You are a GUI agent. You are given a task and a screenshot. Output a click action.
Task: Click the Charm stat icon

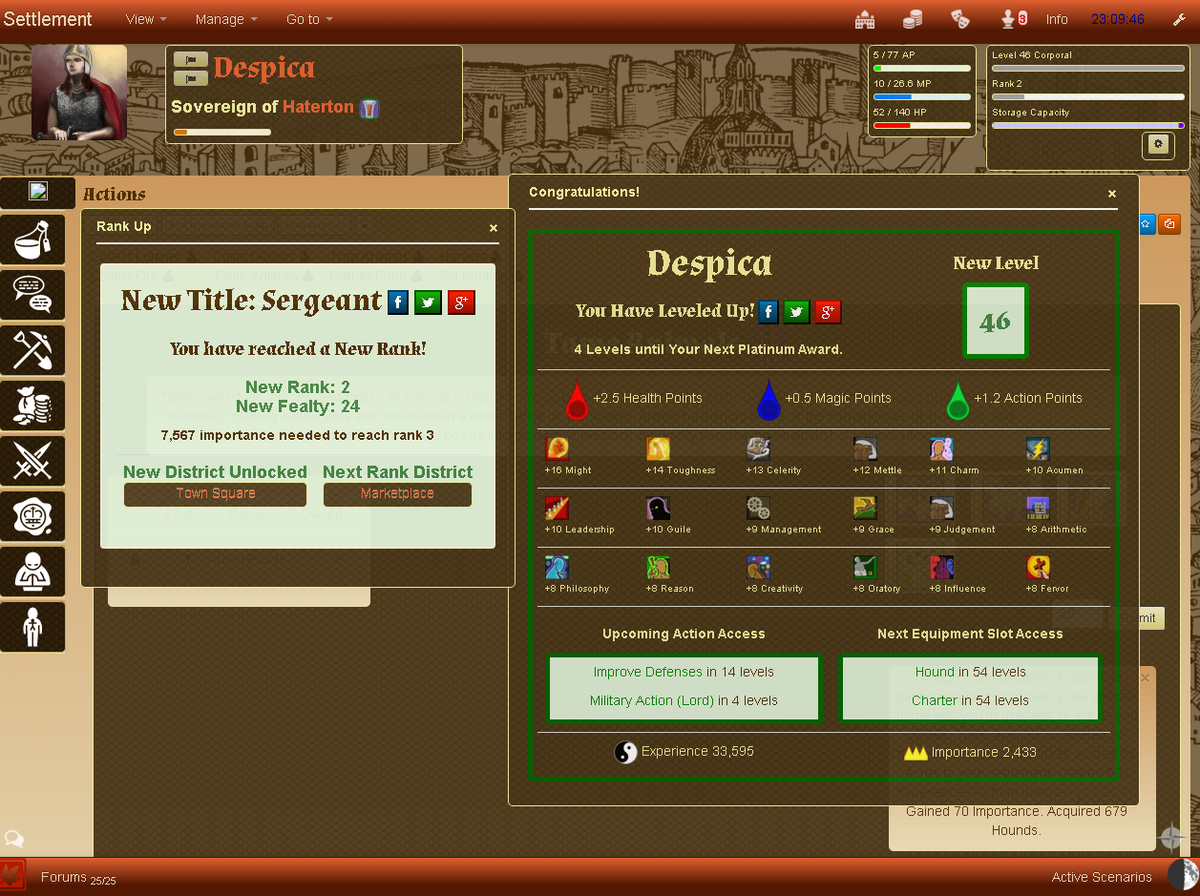941,449
